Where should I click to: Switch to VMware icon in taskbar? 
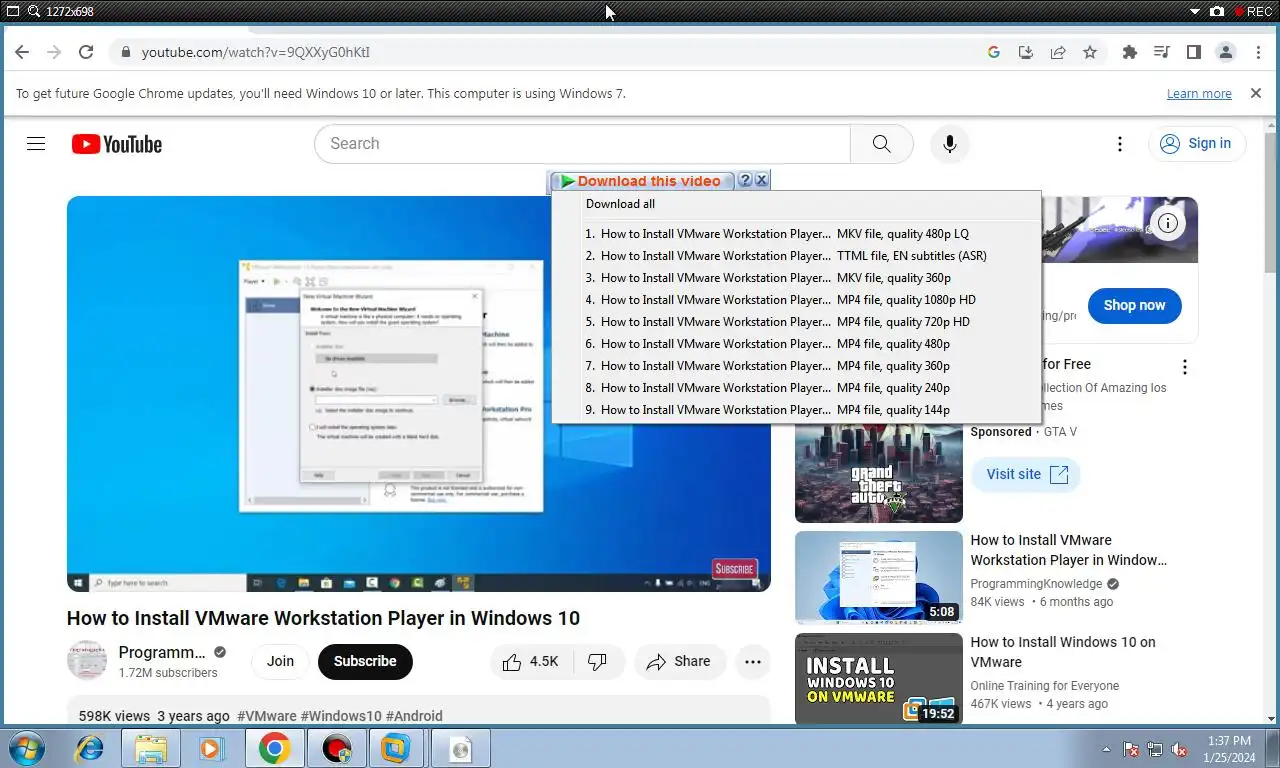(x=396, y=748)
